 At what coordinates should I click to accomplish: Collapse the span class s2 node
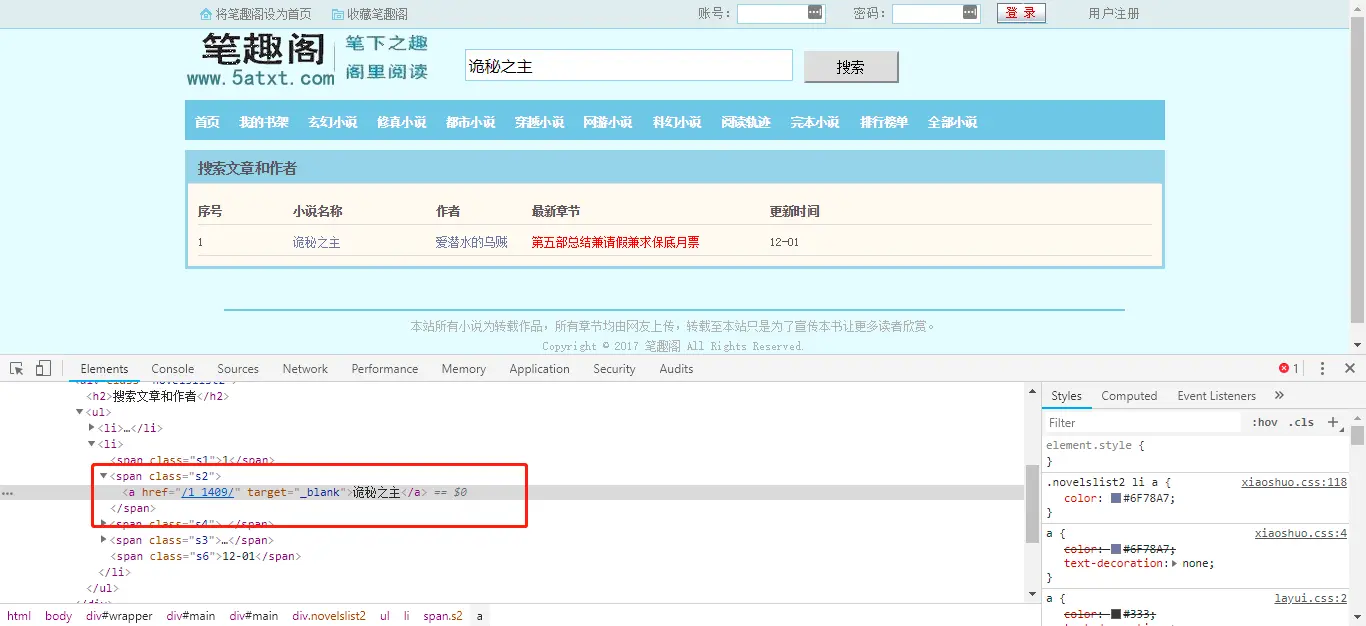coord(104,476)
